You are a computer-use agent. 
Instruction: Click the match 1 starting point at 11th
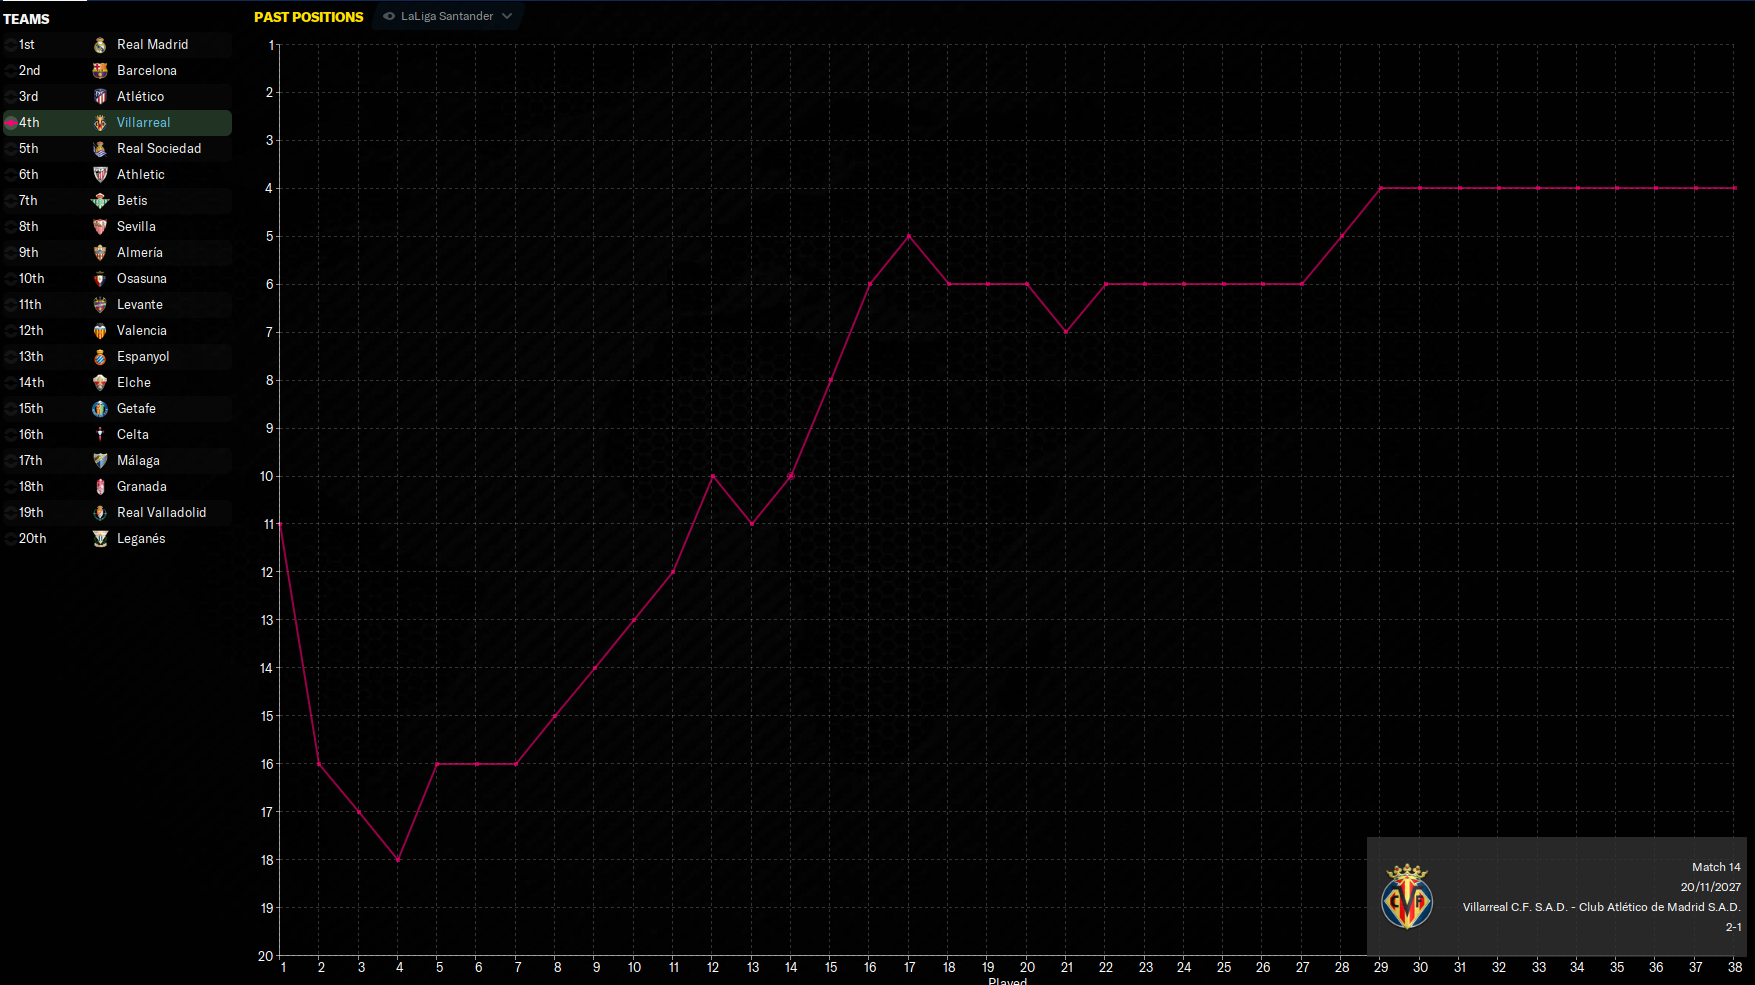point(280,524)
